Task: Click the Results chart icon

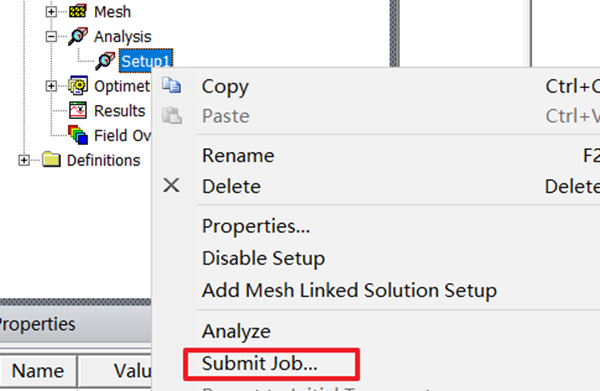Action: (78, 111)
